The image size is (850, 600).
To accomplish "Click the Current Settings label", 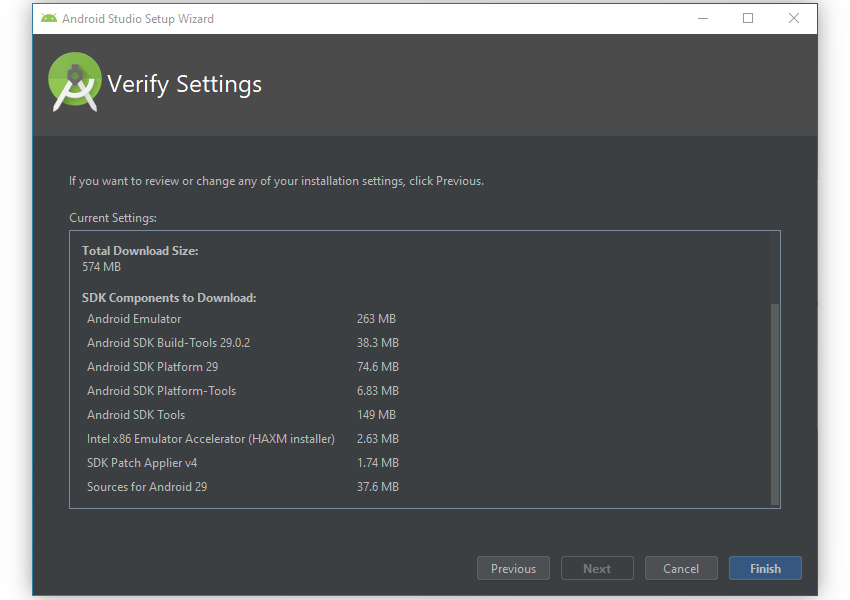I will click(113, 218).
